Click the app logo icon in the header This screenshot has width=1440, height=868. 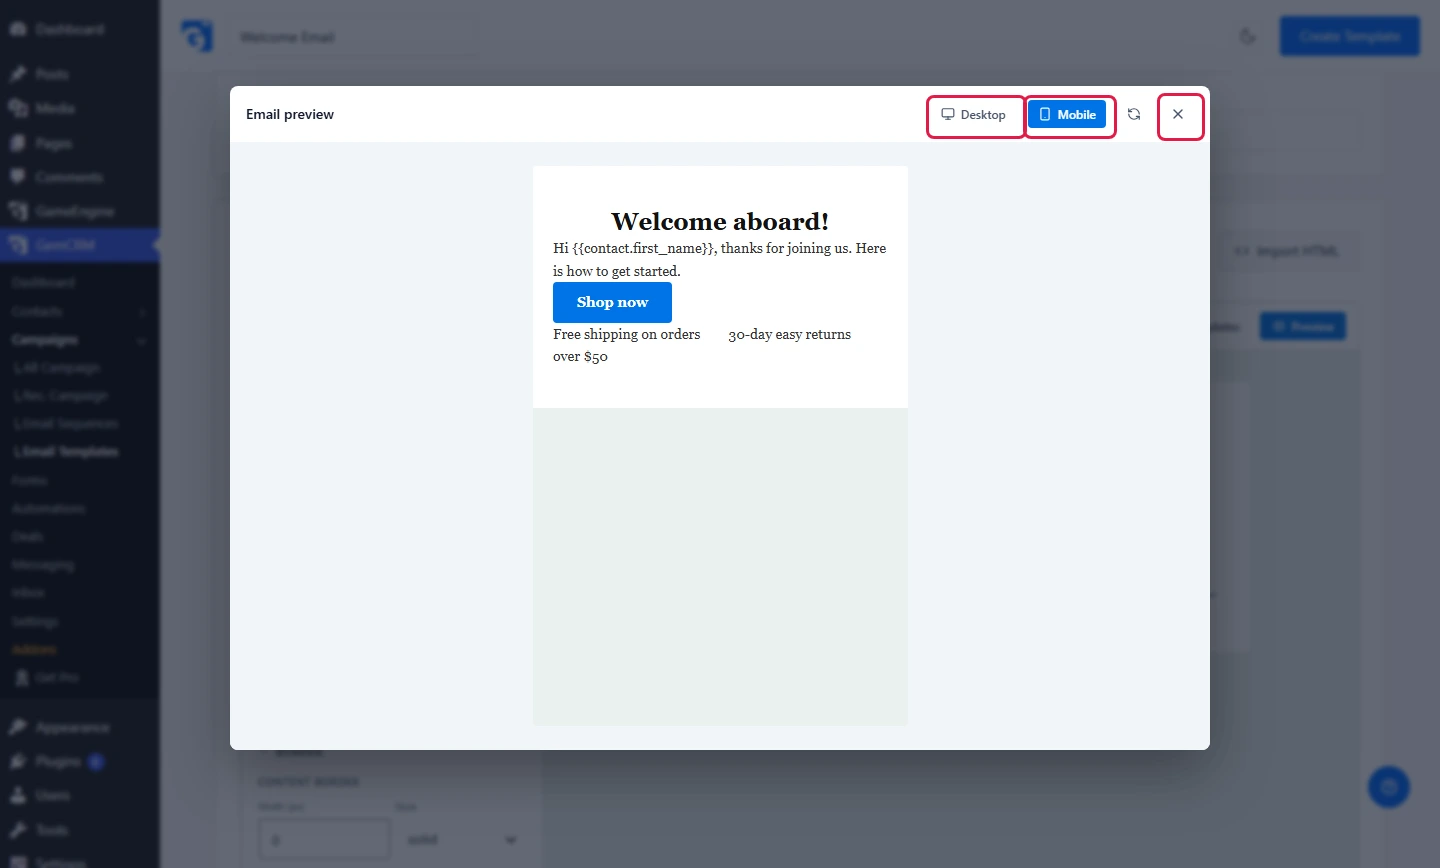(x=197, y=36)
